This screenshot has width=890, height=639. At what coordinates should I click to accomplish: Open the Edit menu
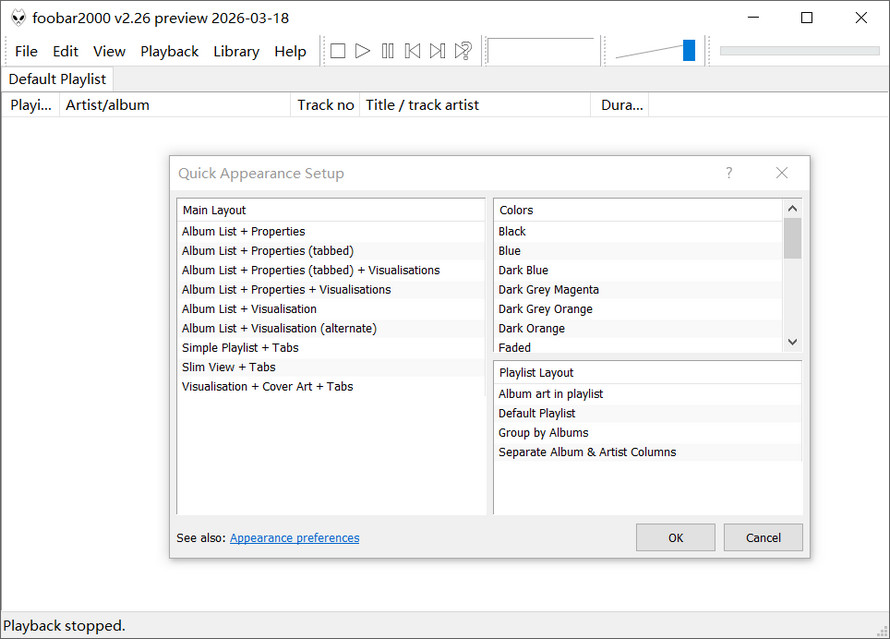point(65,51)
